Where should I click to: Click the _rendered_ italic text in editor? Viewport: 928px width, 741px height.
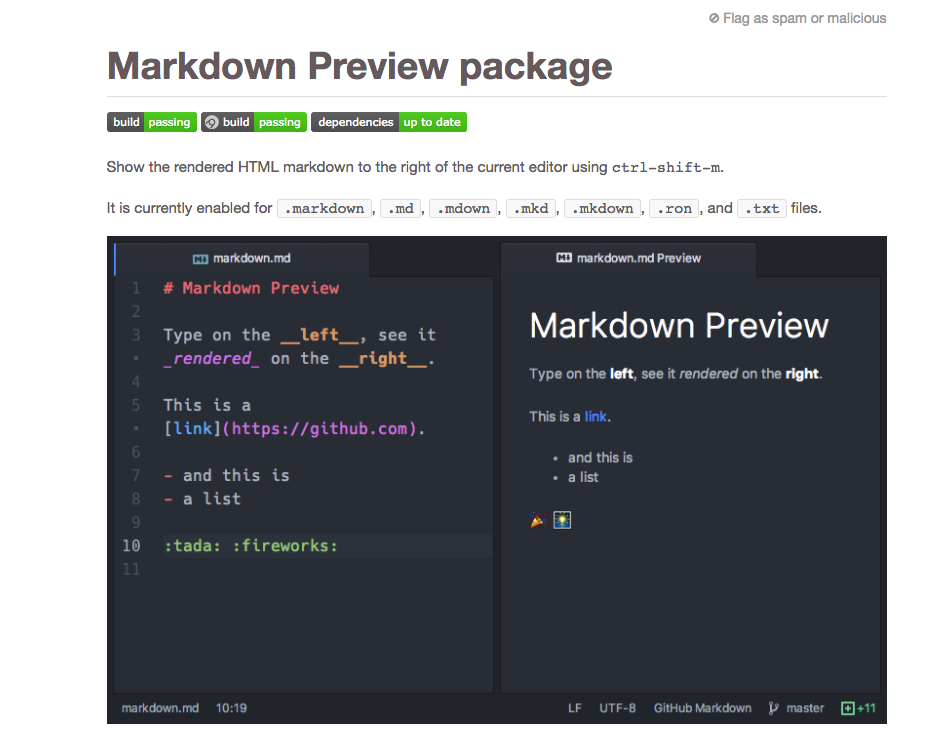pyautogui.click(x=211, y=359)
